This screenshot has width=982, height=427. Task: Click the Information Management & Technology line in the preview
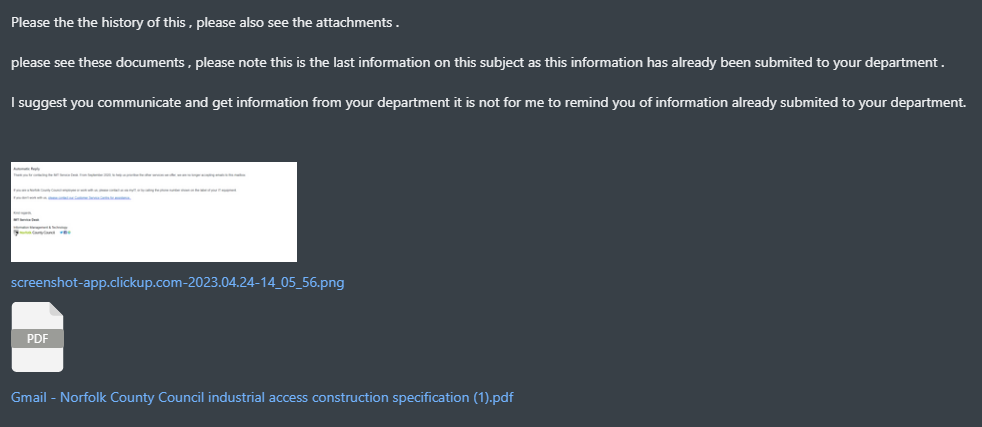(x=40, y=227)
